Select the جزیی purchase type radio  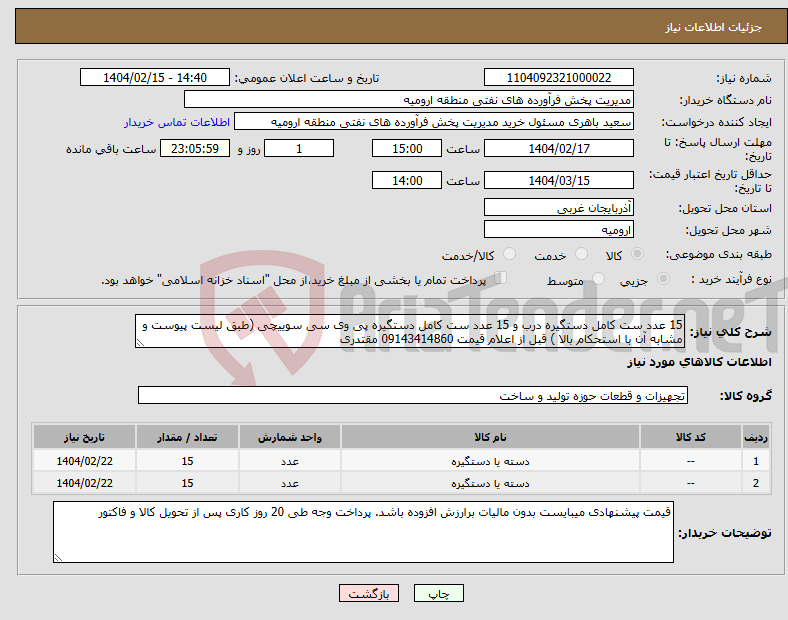click(663, 279)
